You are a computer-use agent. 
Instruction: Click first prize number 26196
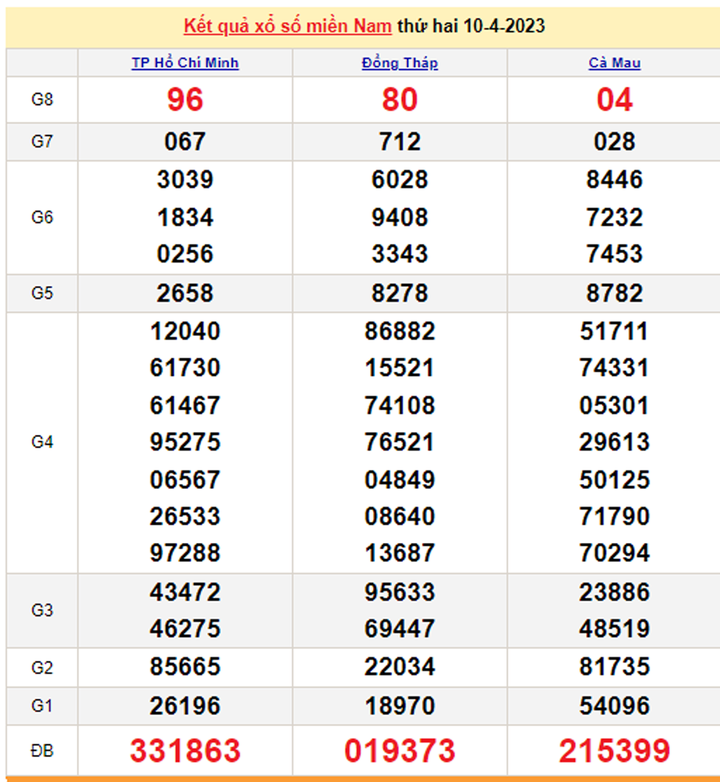(x=185, y=705)
